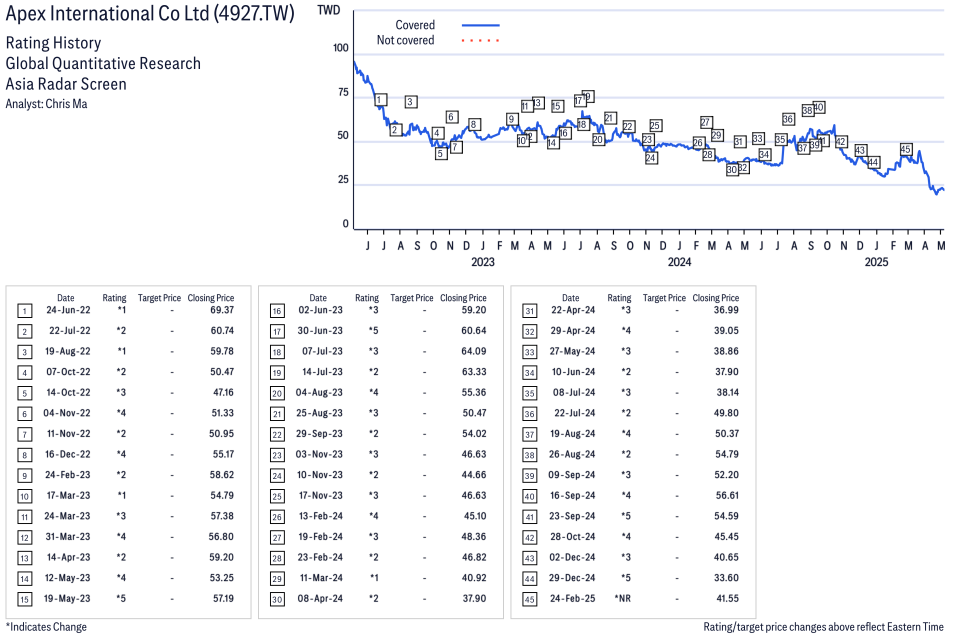This screenshot has height=634, width=955.
Task: Click closing price 33.60
Action: (726, 578)
